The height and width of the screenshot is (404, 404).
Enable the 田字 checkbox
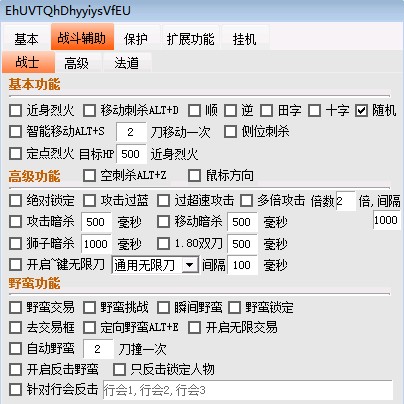266,110
